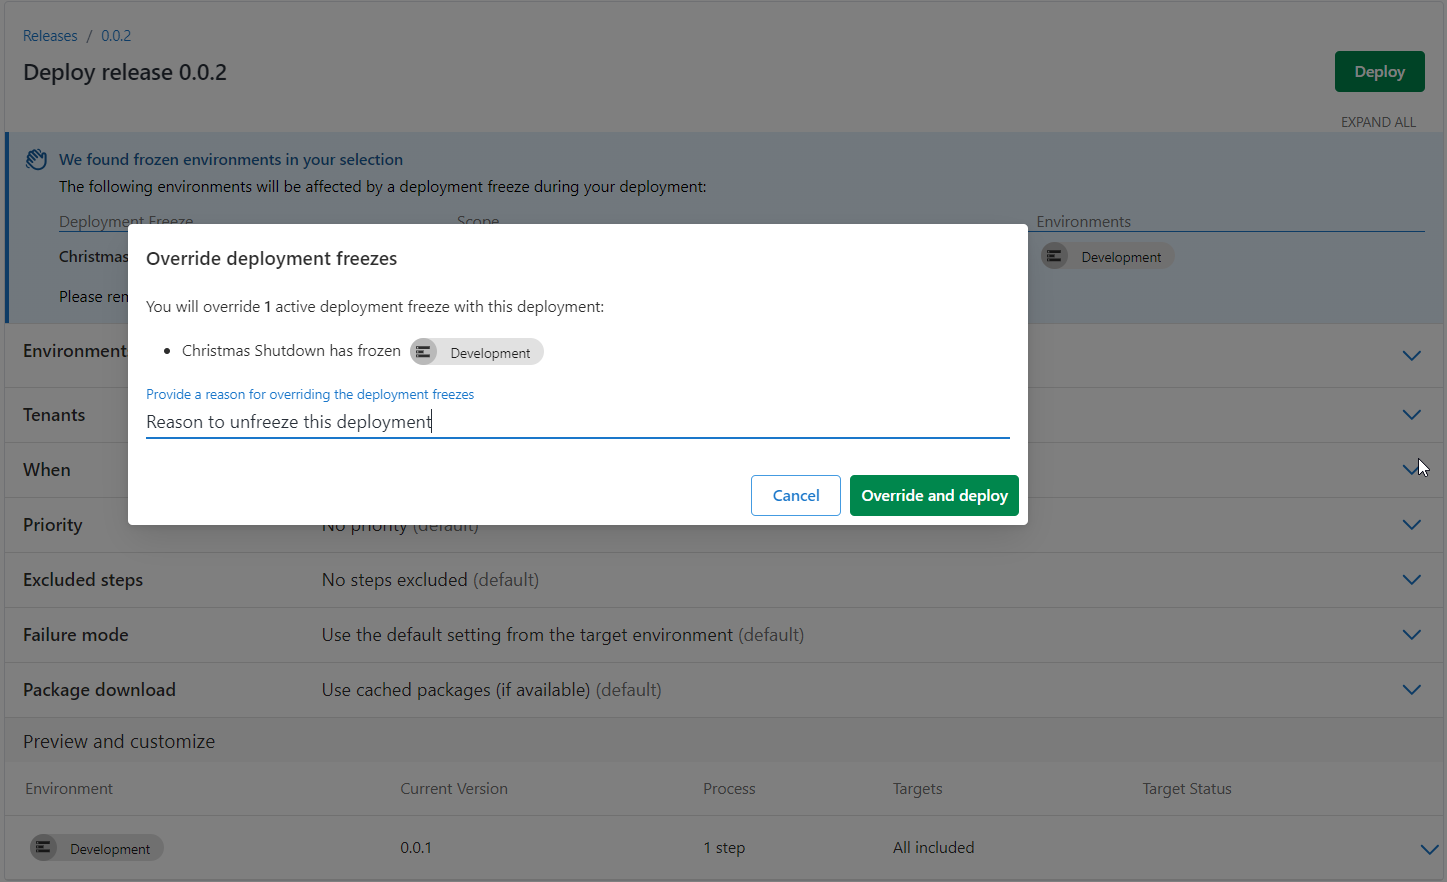Click the override reason text field
This screenshot has height=882, width=1447.
point(577,421)
